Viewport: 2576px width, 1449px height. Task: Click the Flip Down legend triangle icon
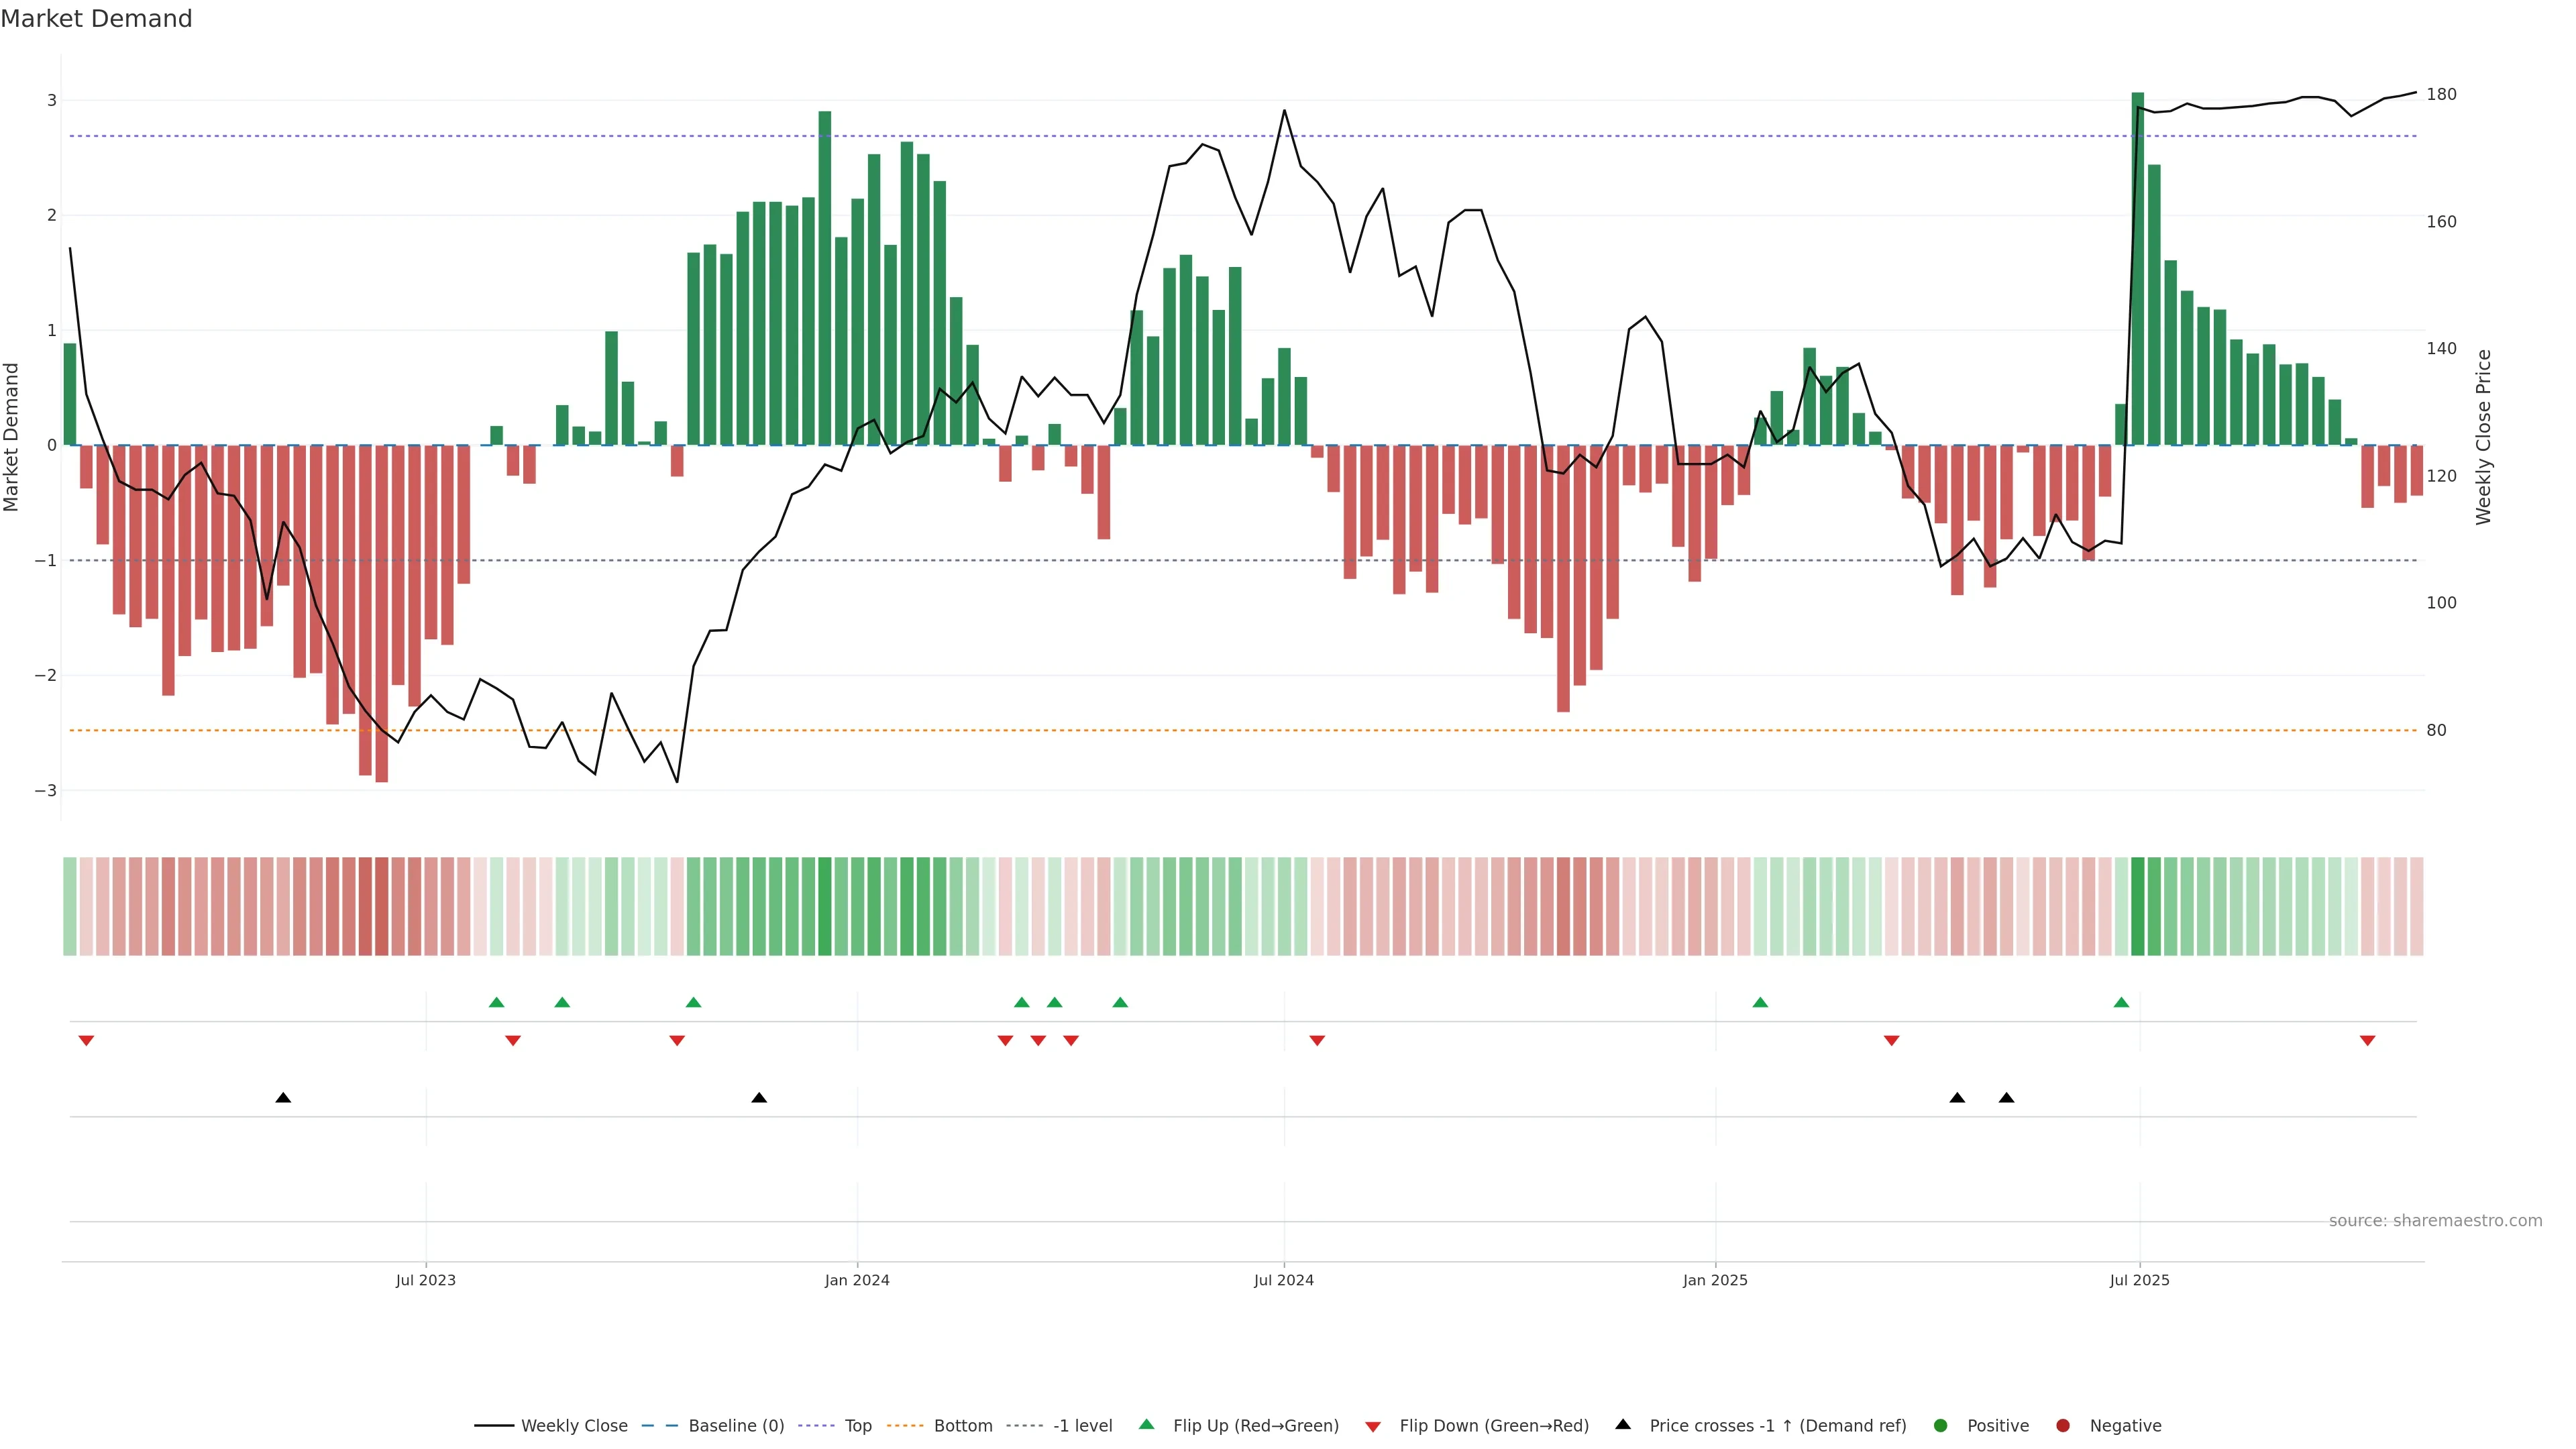coord(1372,1426)
